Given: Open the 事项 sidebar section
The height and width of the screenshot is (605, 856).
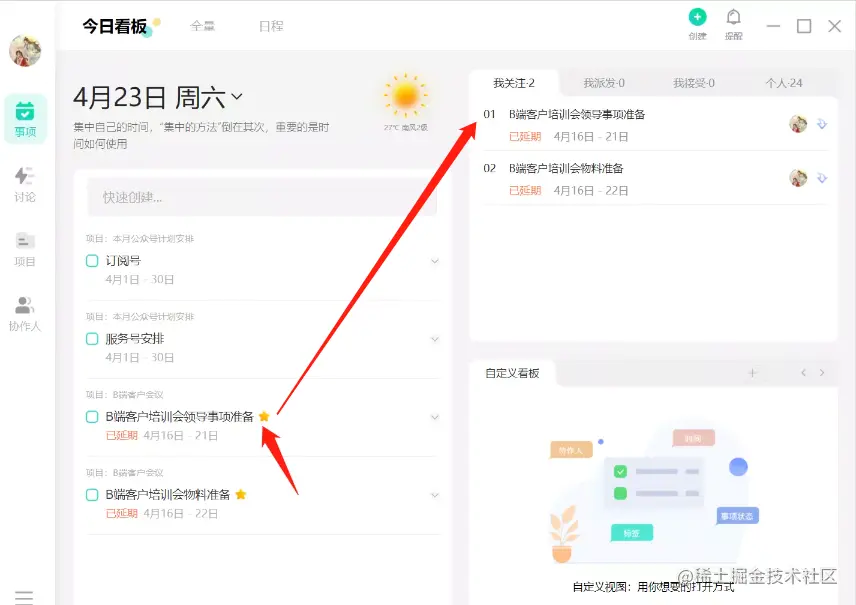Looking at the screenshot, I should point(25,119).
